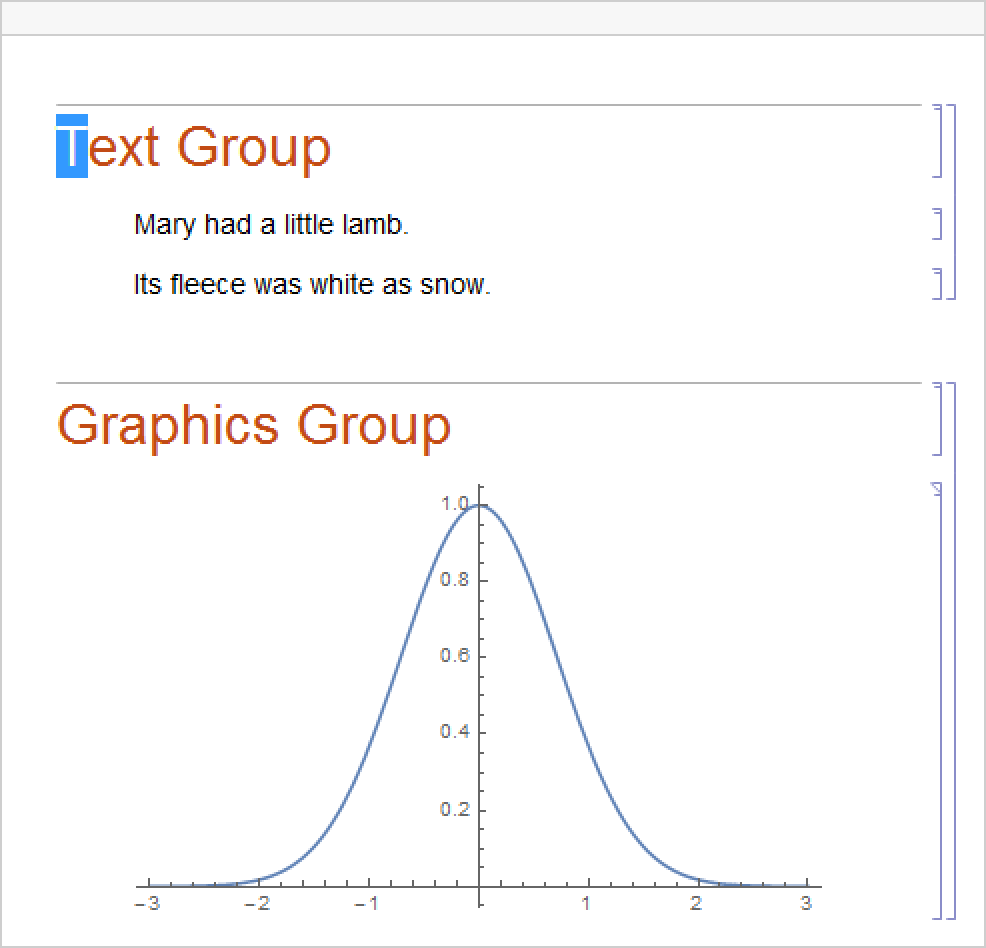The width and height of the screenshot is (986, 948).
Task: Select the "Its fleece was white" cell bracket
Action: click(x=938, y=284)
